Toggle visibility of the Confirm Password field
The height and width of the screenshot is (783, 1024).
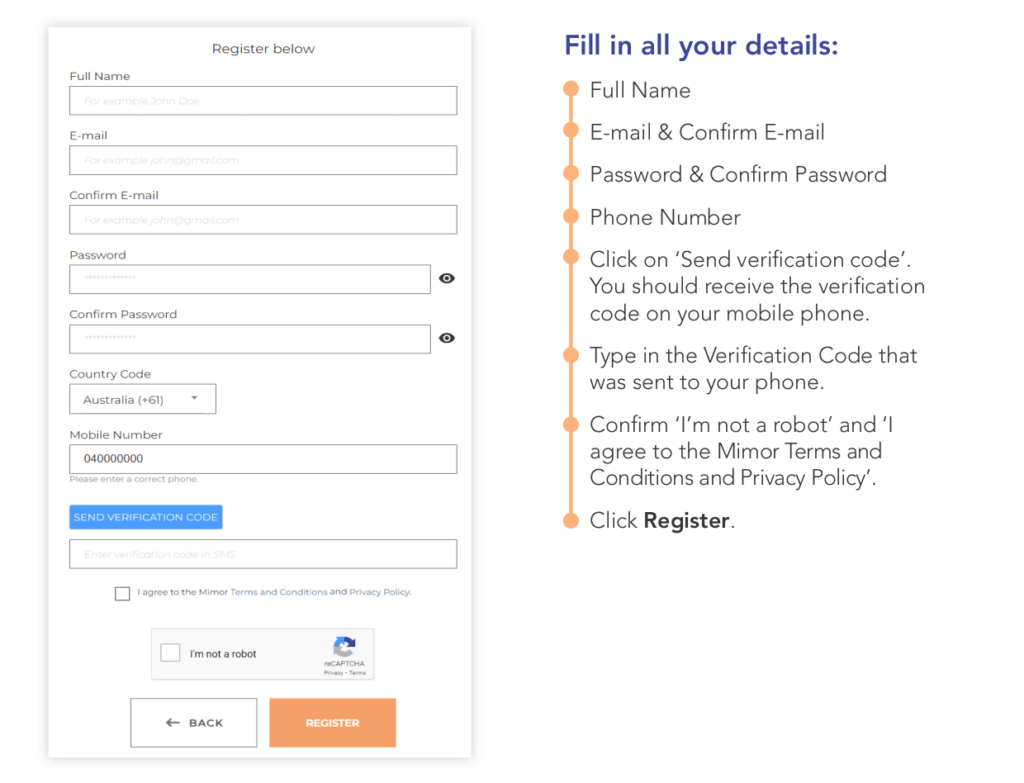tap(447, 338)
